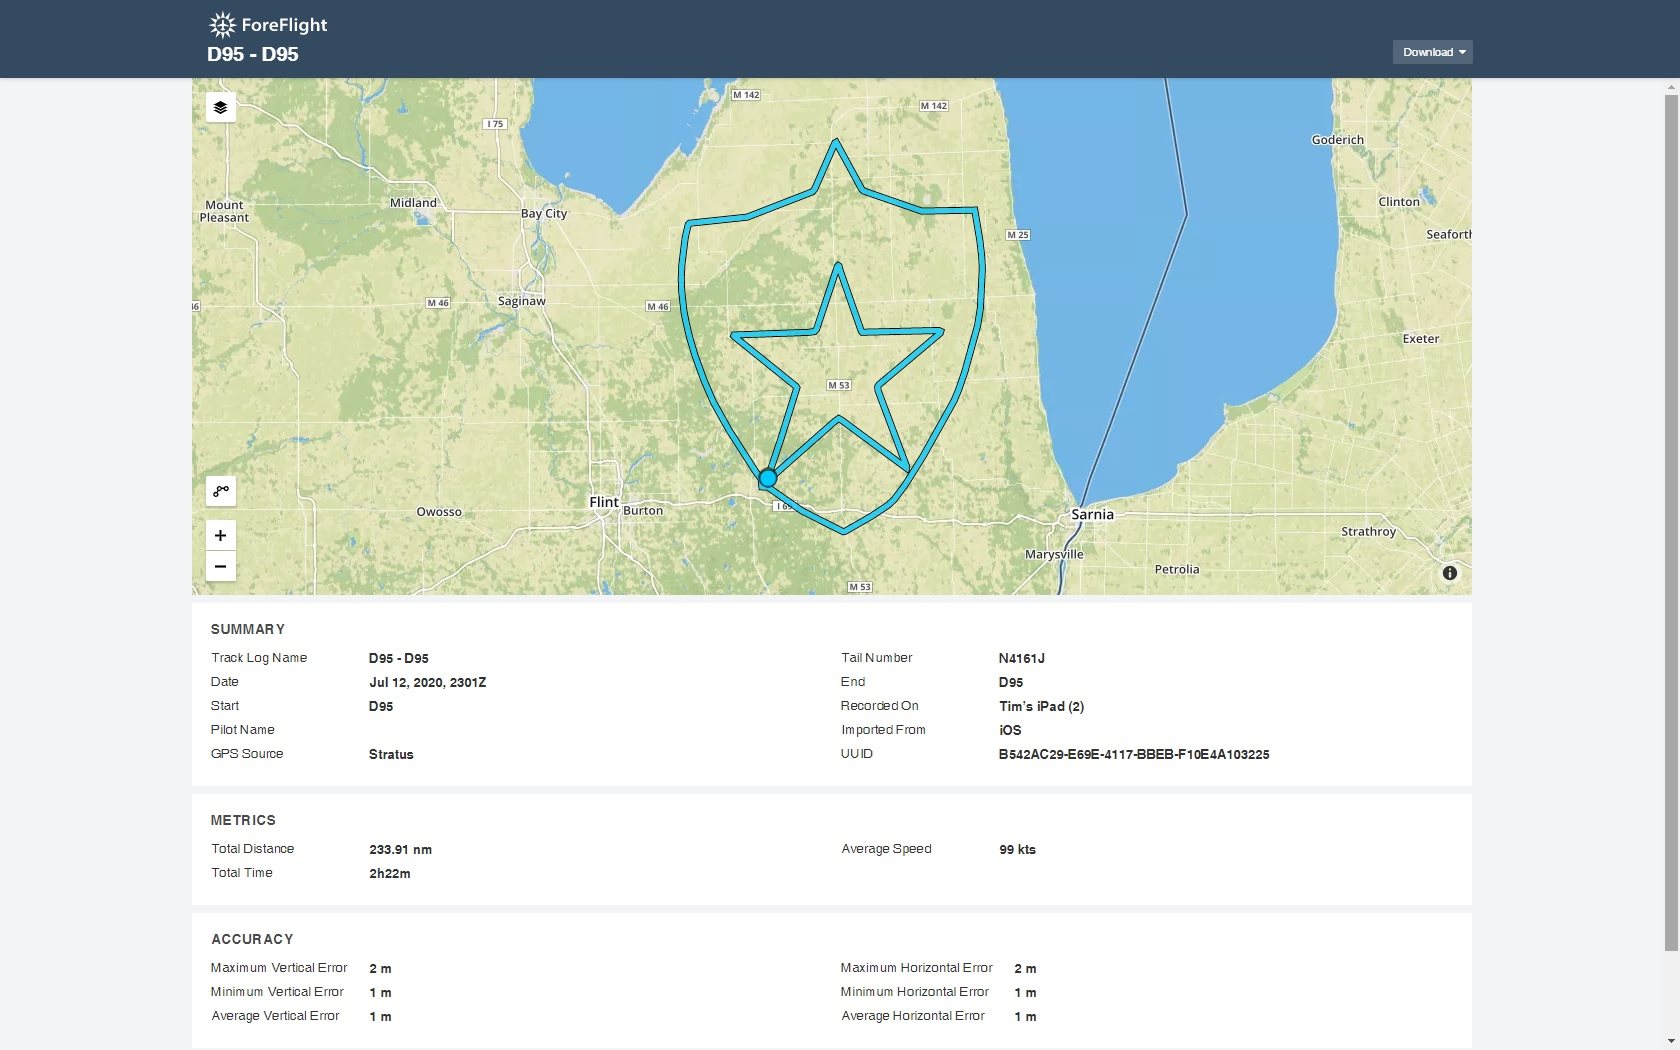Click the blue start point marker on track

(x=767, y=478)
